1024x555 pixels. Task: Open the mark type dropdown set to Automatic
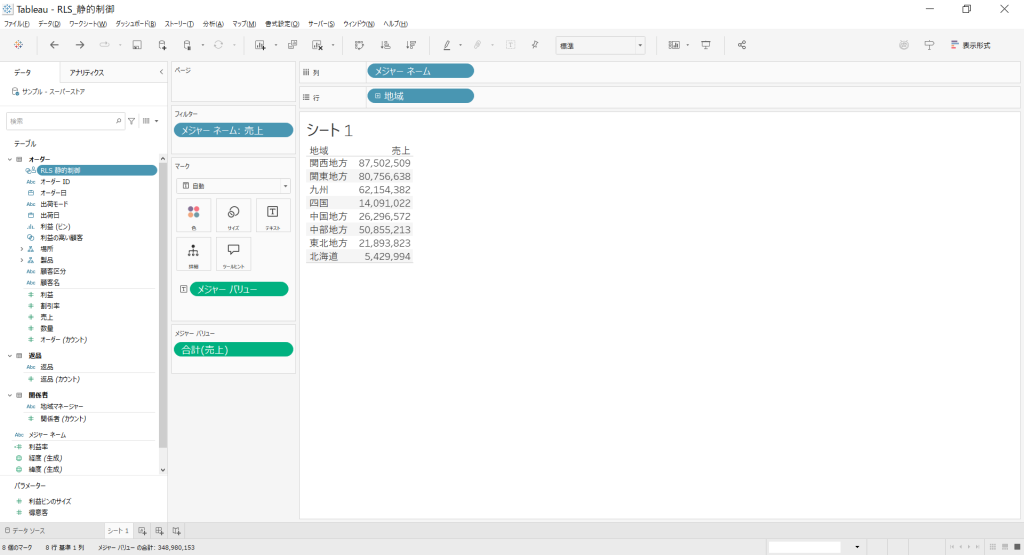(x=233, y=186)
